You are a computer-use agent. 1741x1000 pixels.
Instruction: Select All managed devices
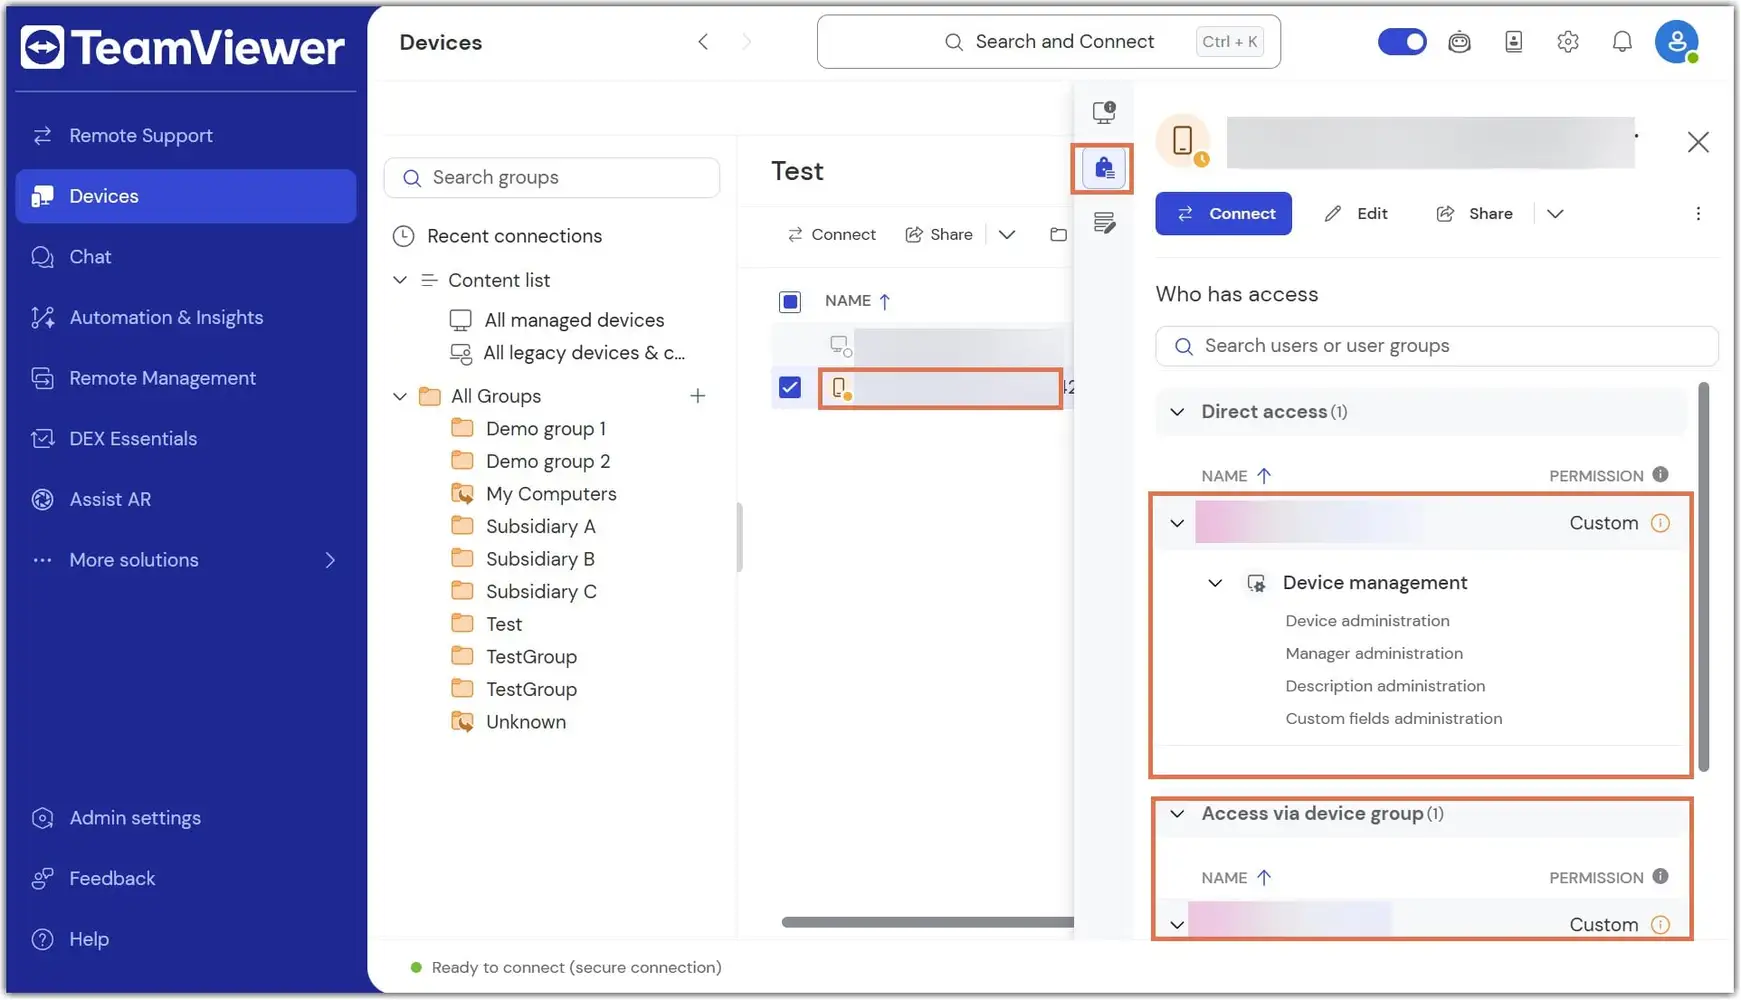(x=557, y=320)
